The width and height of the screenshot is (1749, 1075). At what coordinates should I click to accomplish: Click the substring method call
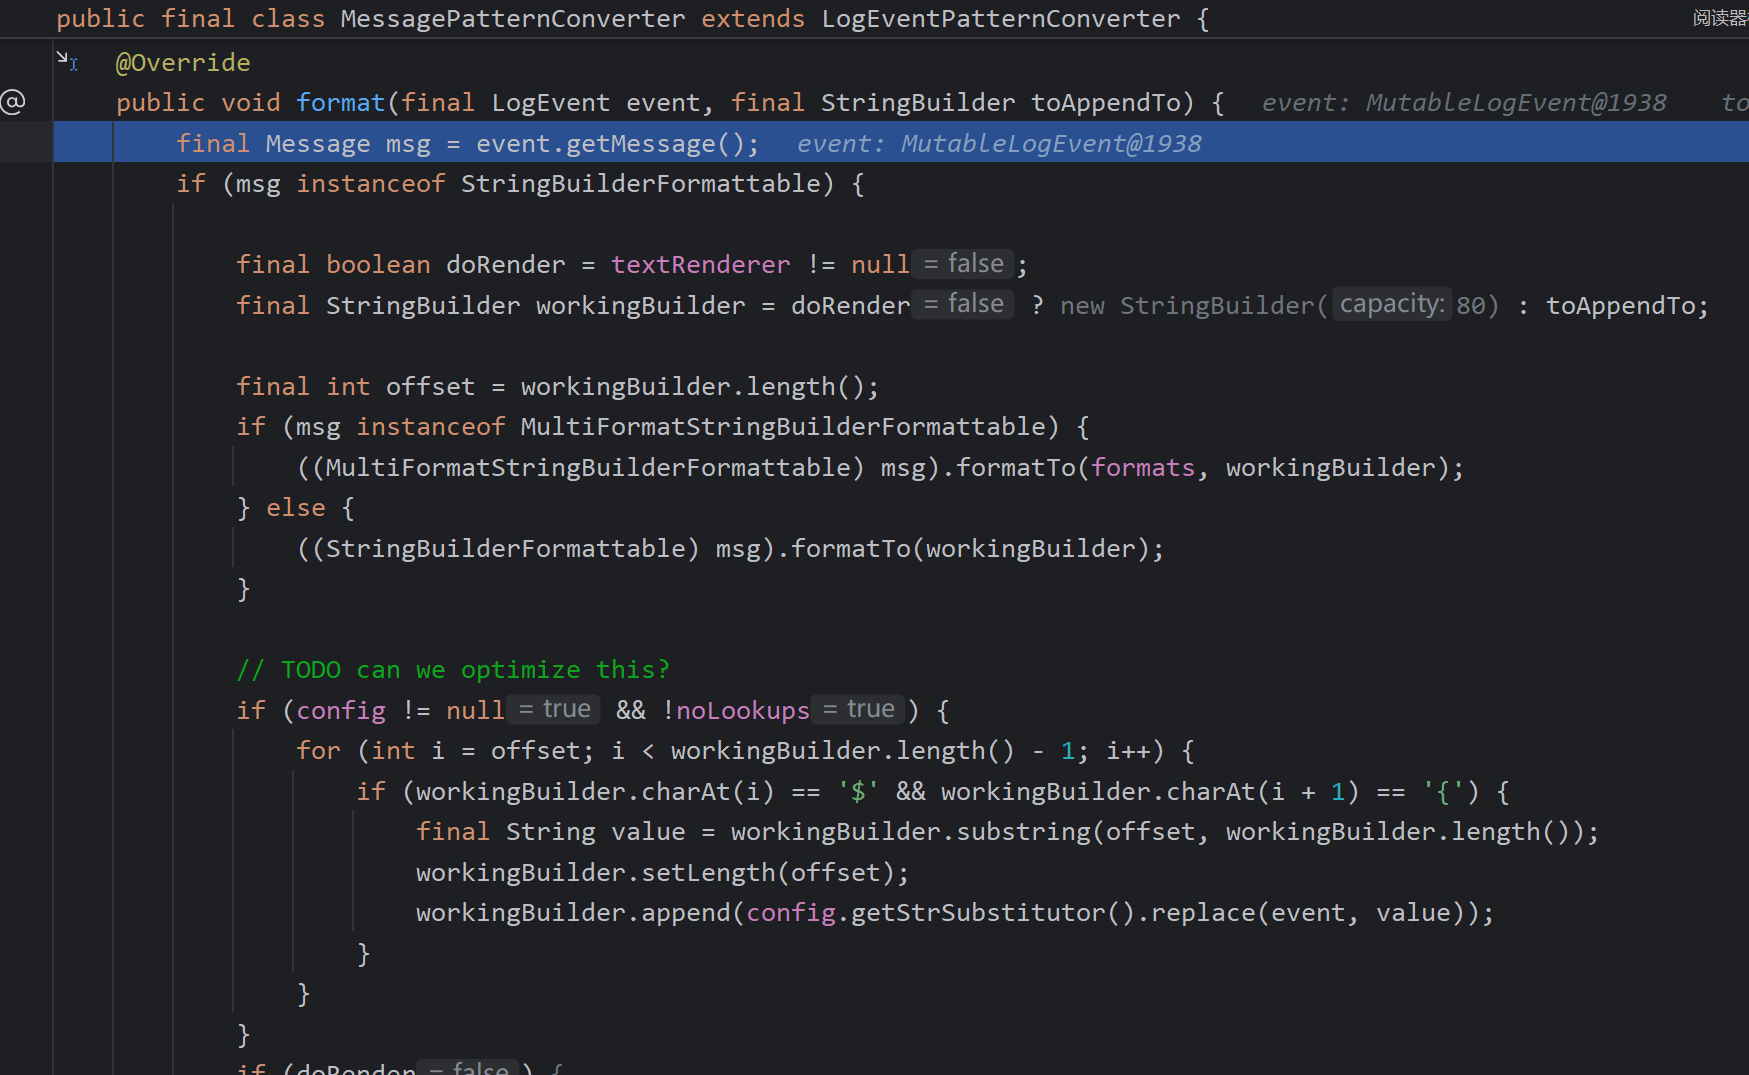point(1023,832)
